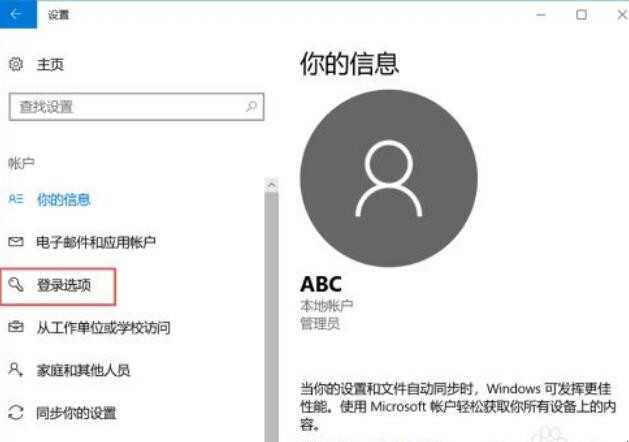Select 你的信息 in the sidebar
This screenshot has height=442, width=629.
63,199
